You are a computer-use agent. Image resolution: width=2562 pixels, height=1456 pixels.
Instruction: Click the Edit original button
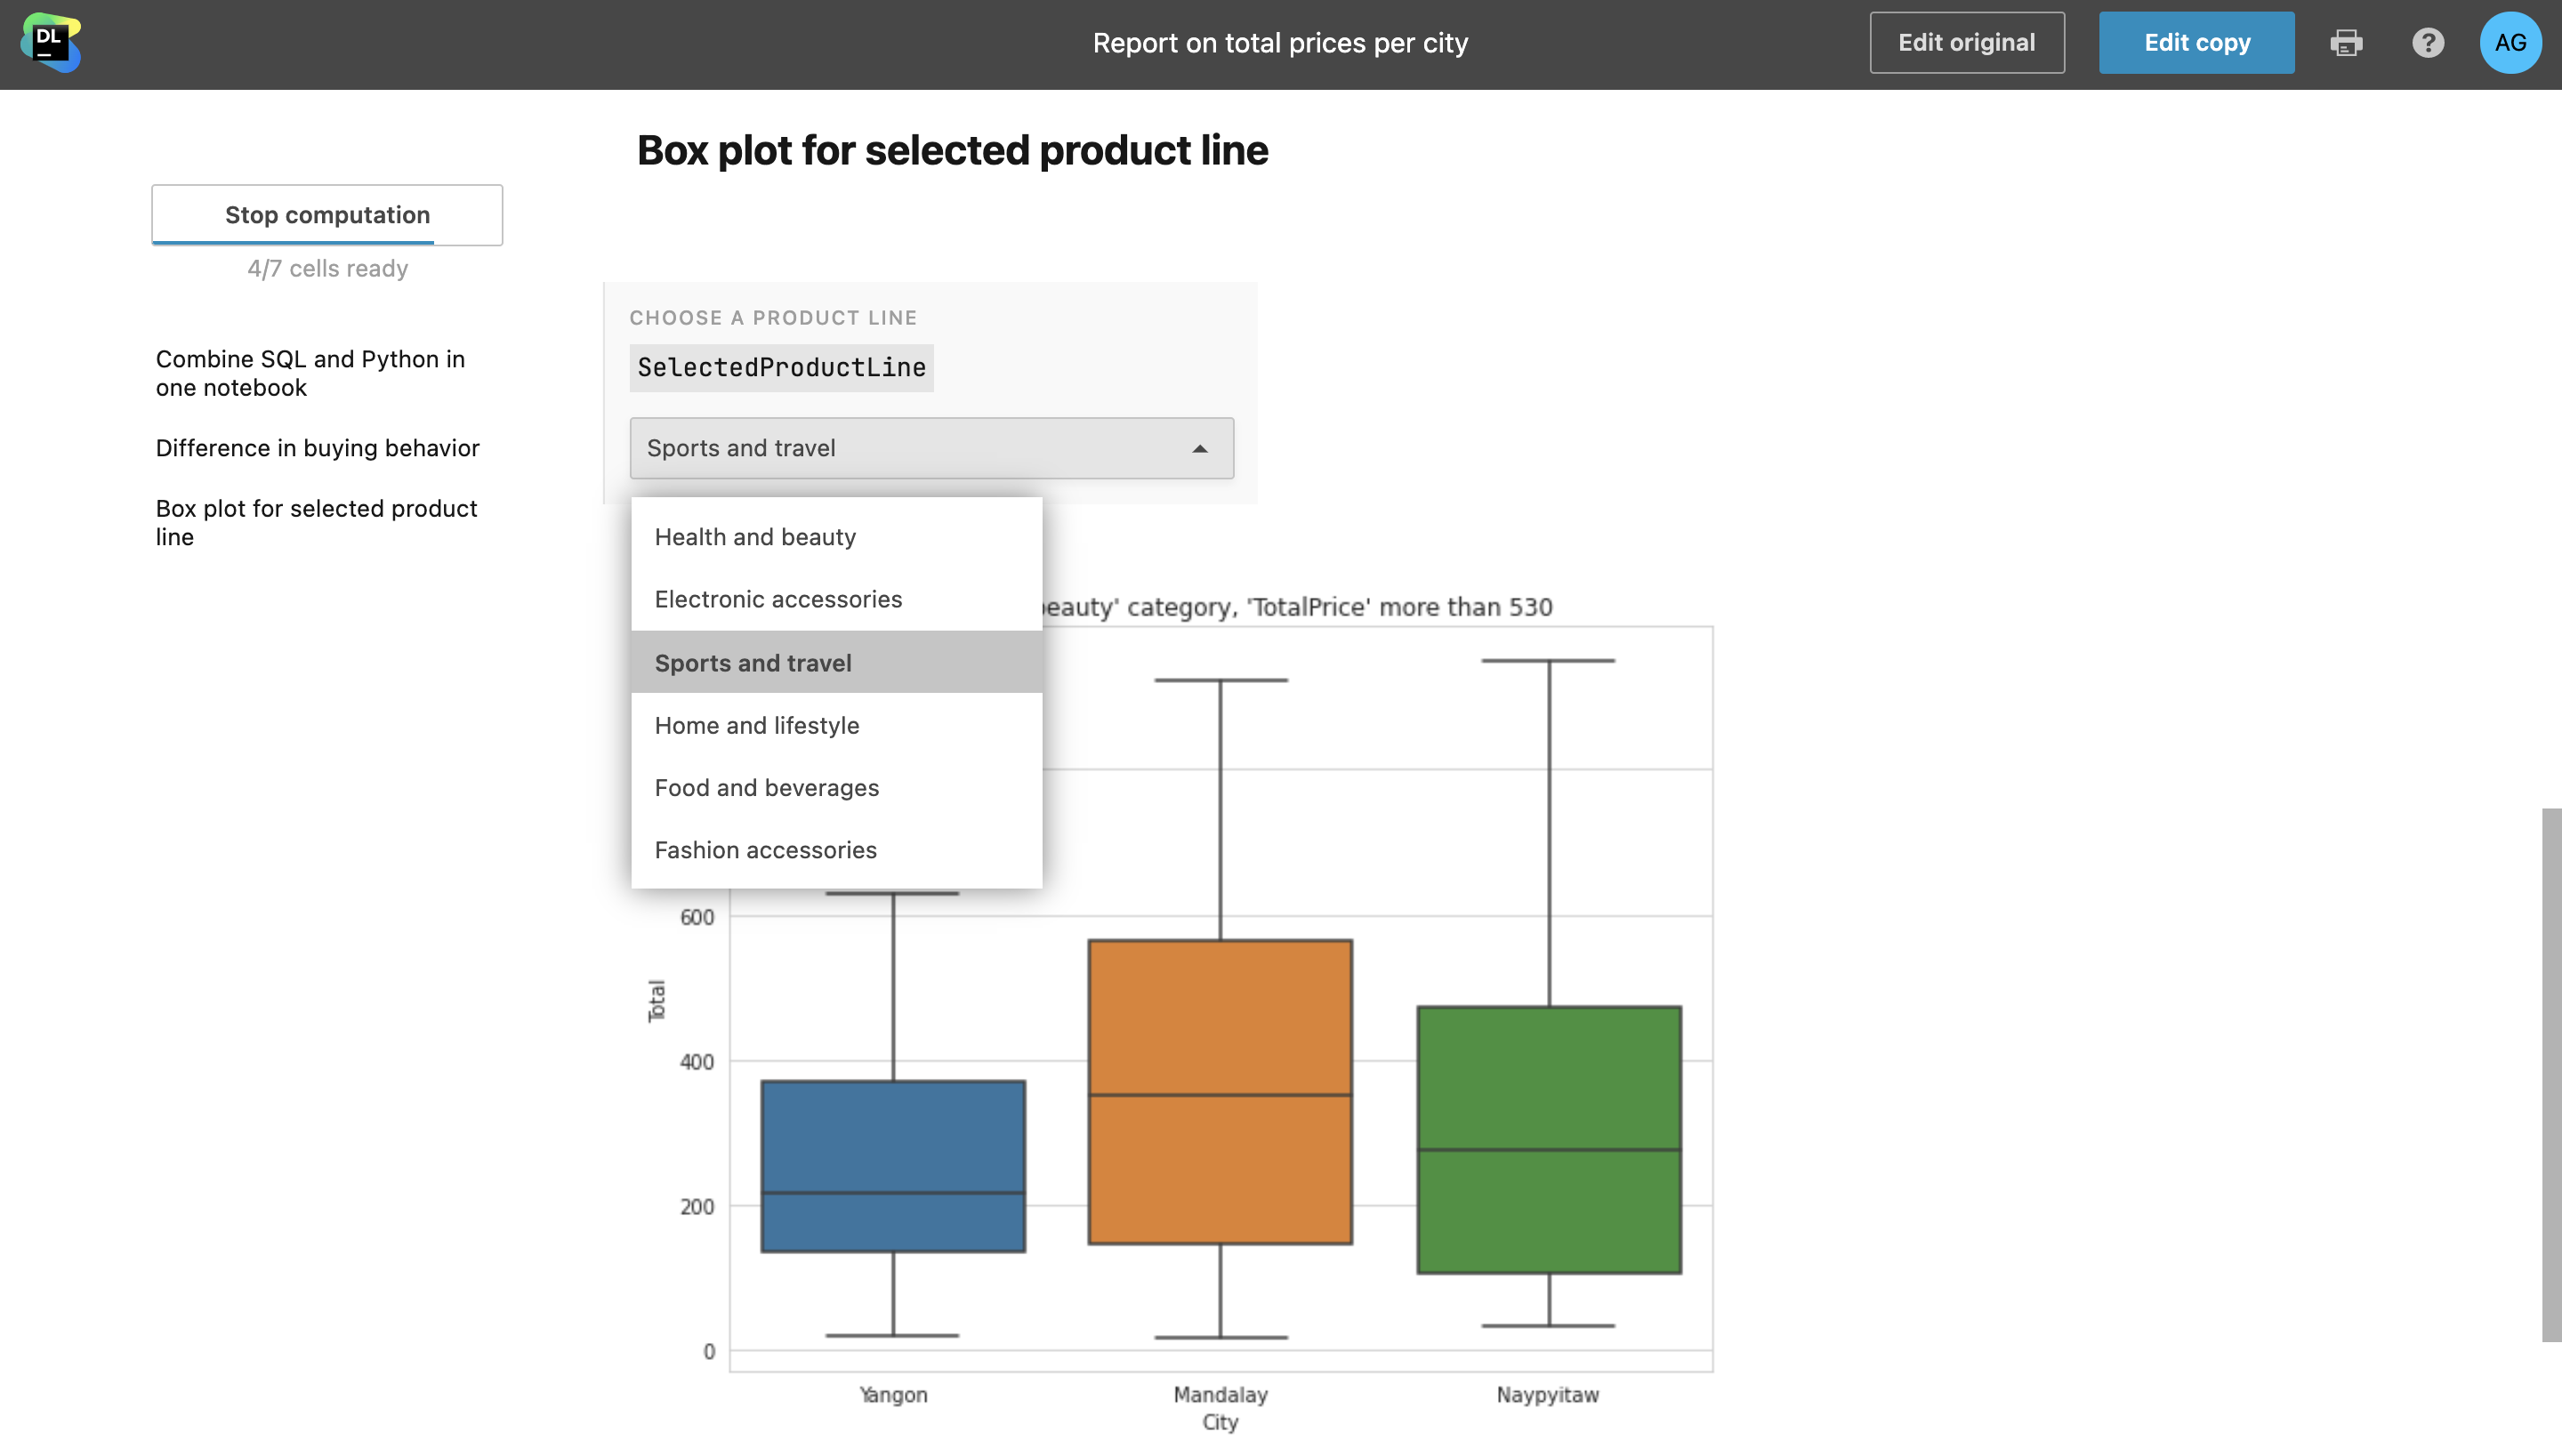point(1966,43)
